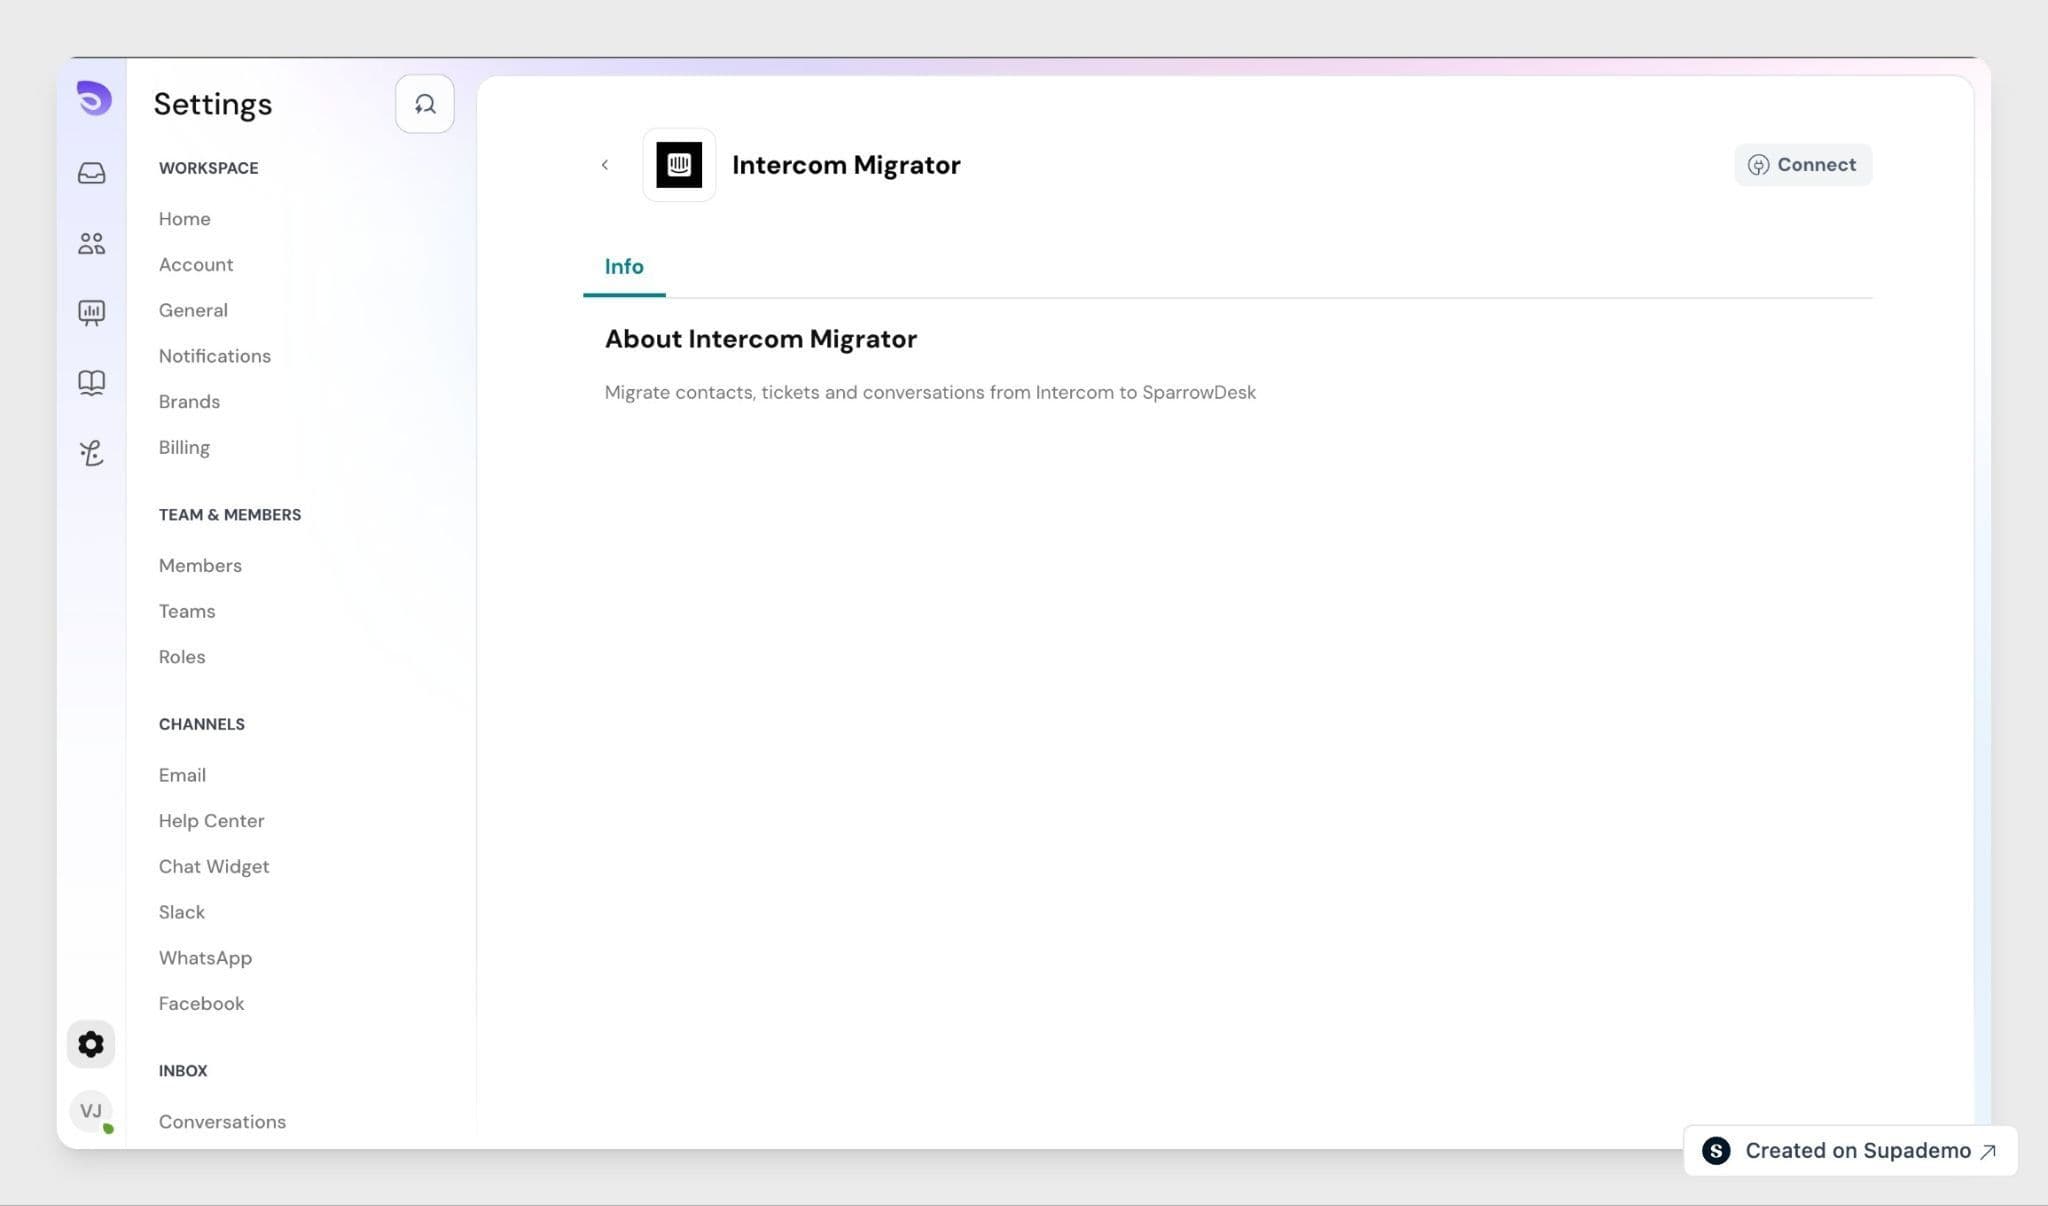Click the TEAM & MEMBERS section header
Viewport: 2048px width, 1206px height.
pyautogui.click(x=230, y=515)
